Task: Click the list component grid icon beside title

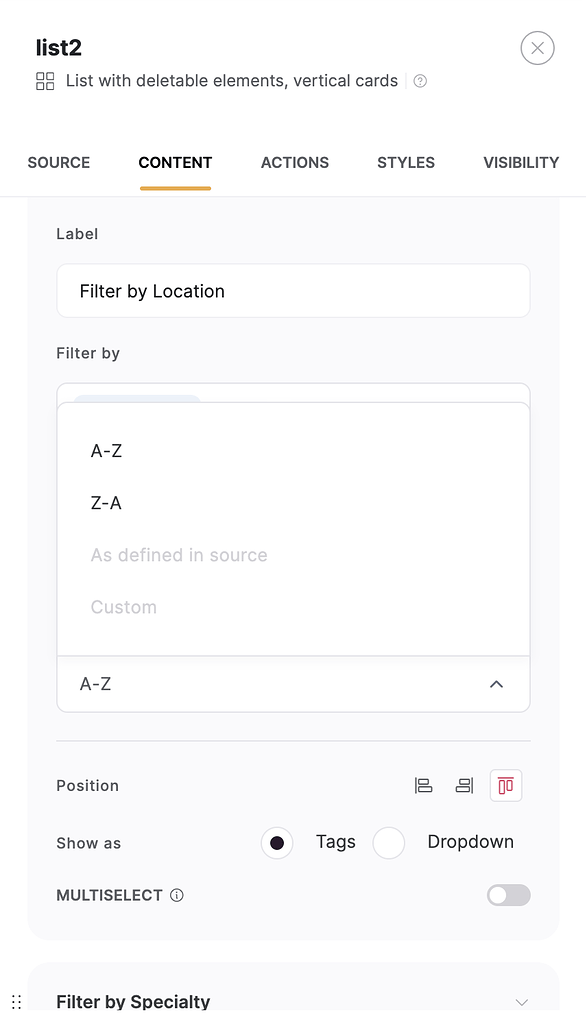Action: (44, 81)
